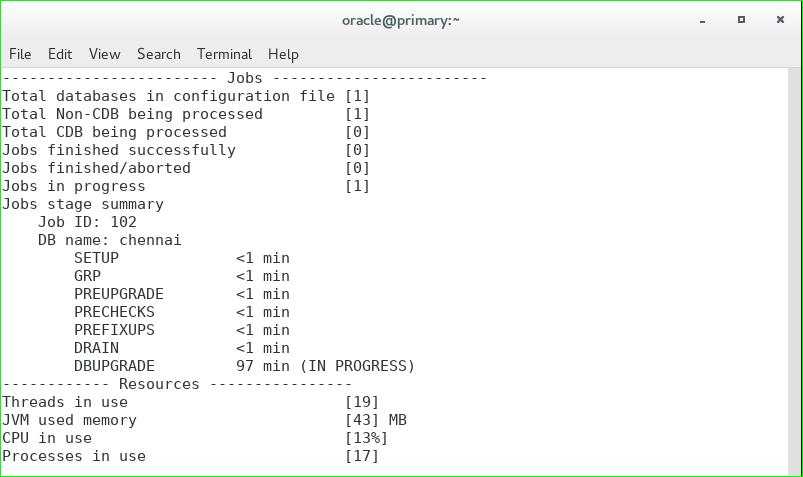Image resolution: width=803 pixels, height=477 pixels.
Task: Click the PREUPGRADE stage line
Action: point(181,294)
